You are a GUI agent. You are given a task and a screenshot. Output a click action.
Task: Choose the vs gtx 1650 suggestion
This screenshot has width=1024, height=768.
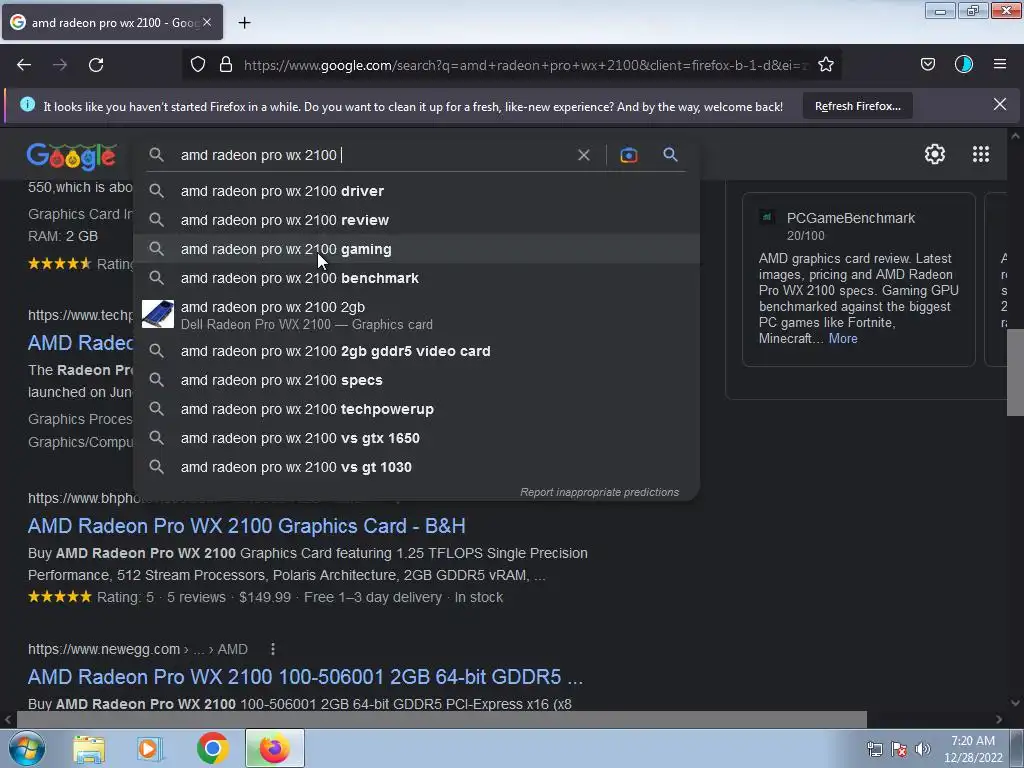416,438
